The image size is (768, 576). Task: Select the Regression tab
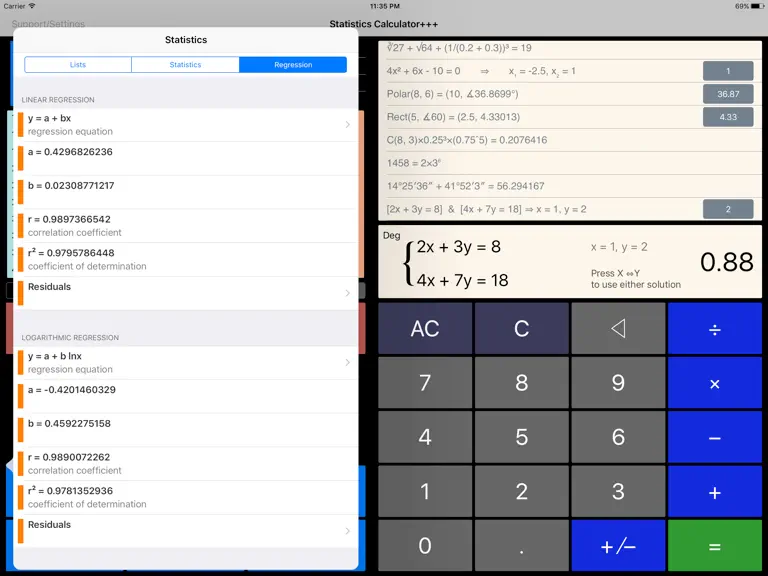[293, 65]
